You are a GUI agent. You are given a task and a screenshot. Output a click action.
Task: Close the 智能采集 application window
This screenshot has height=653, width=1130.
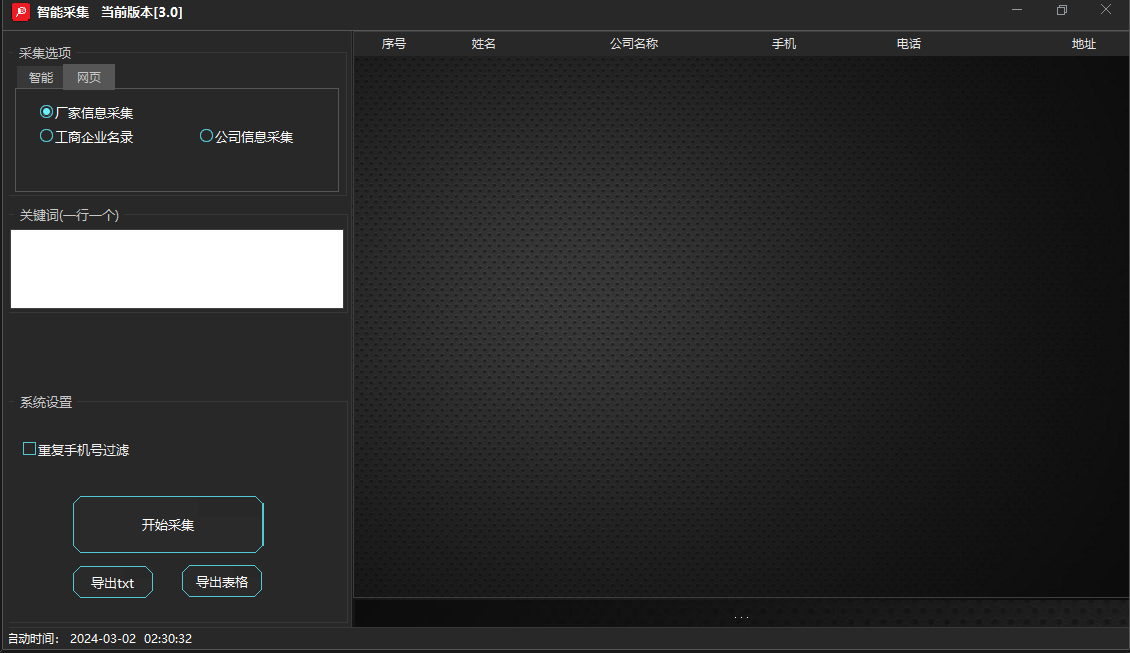tap(1106, 11)
